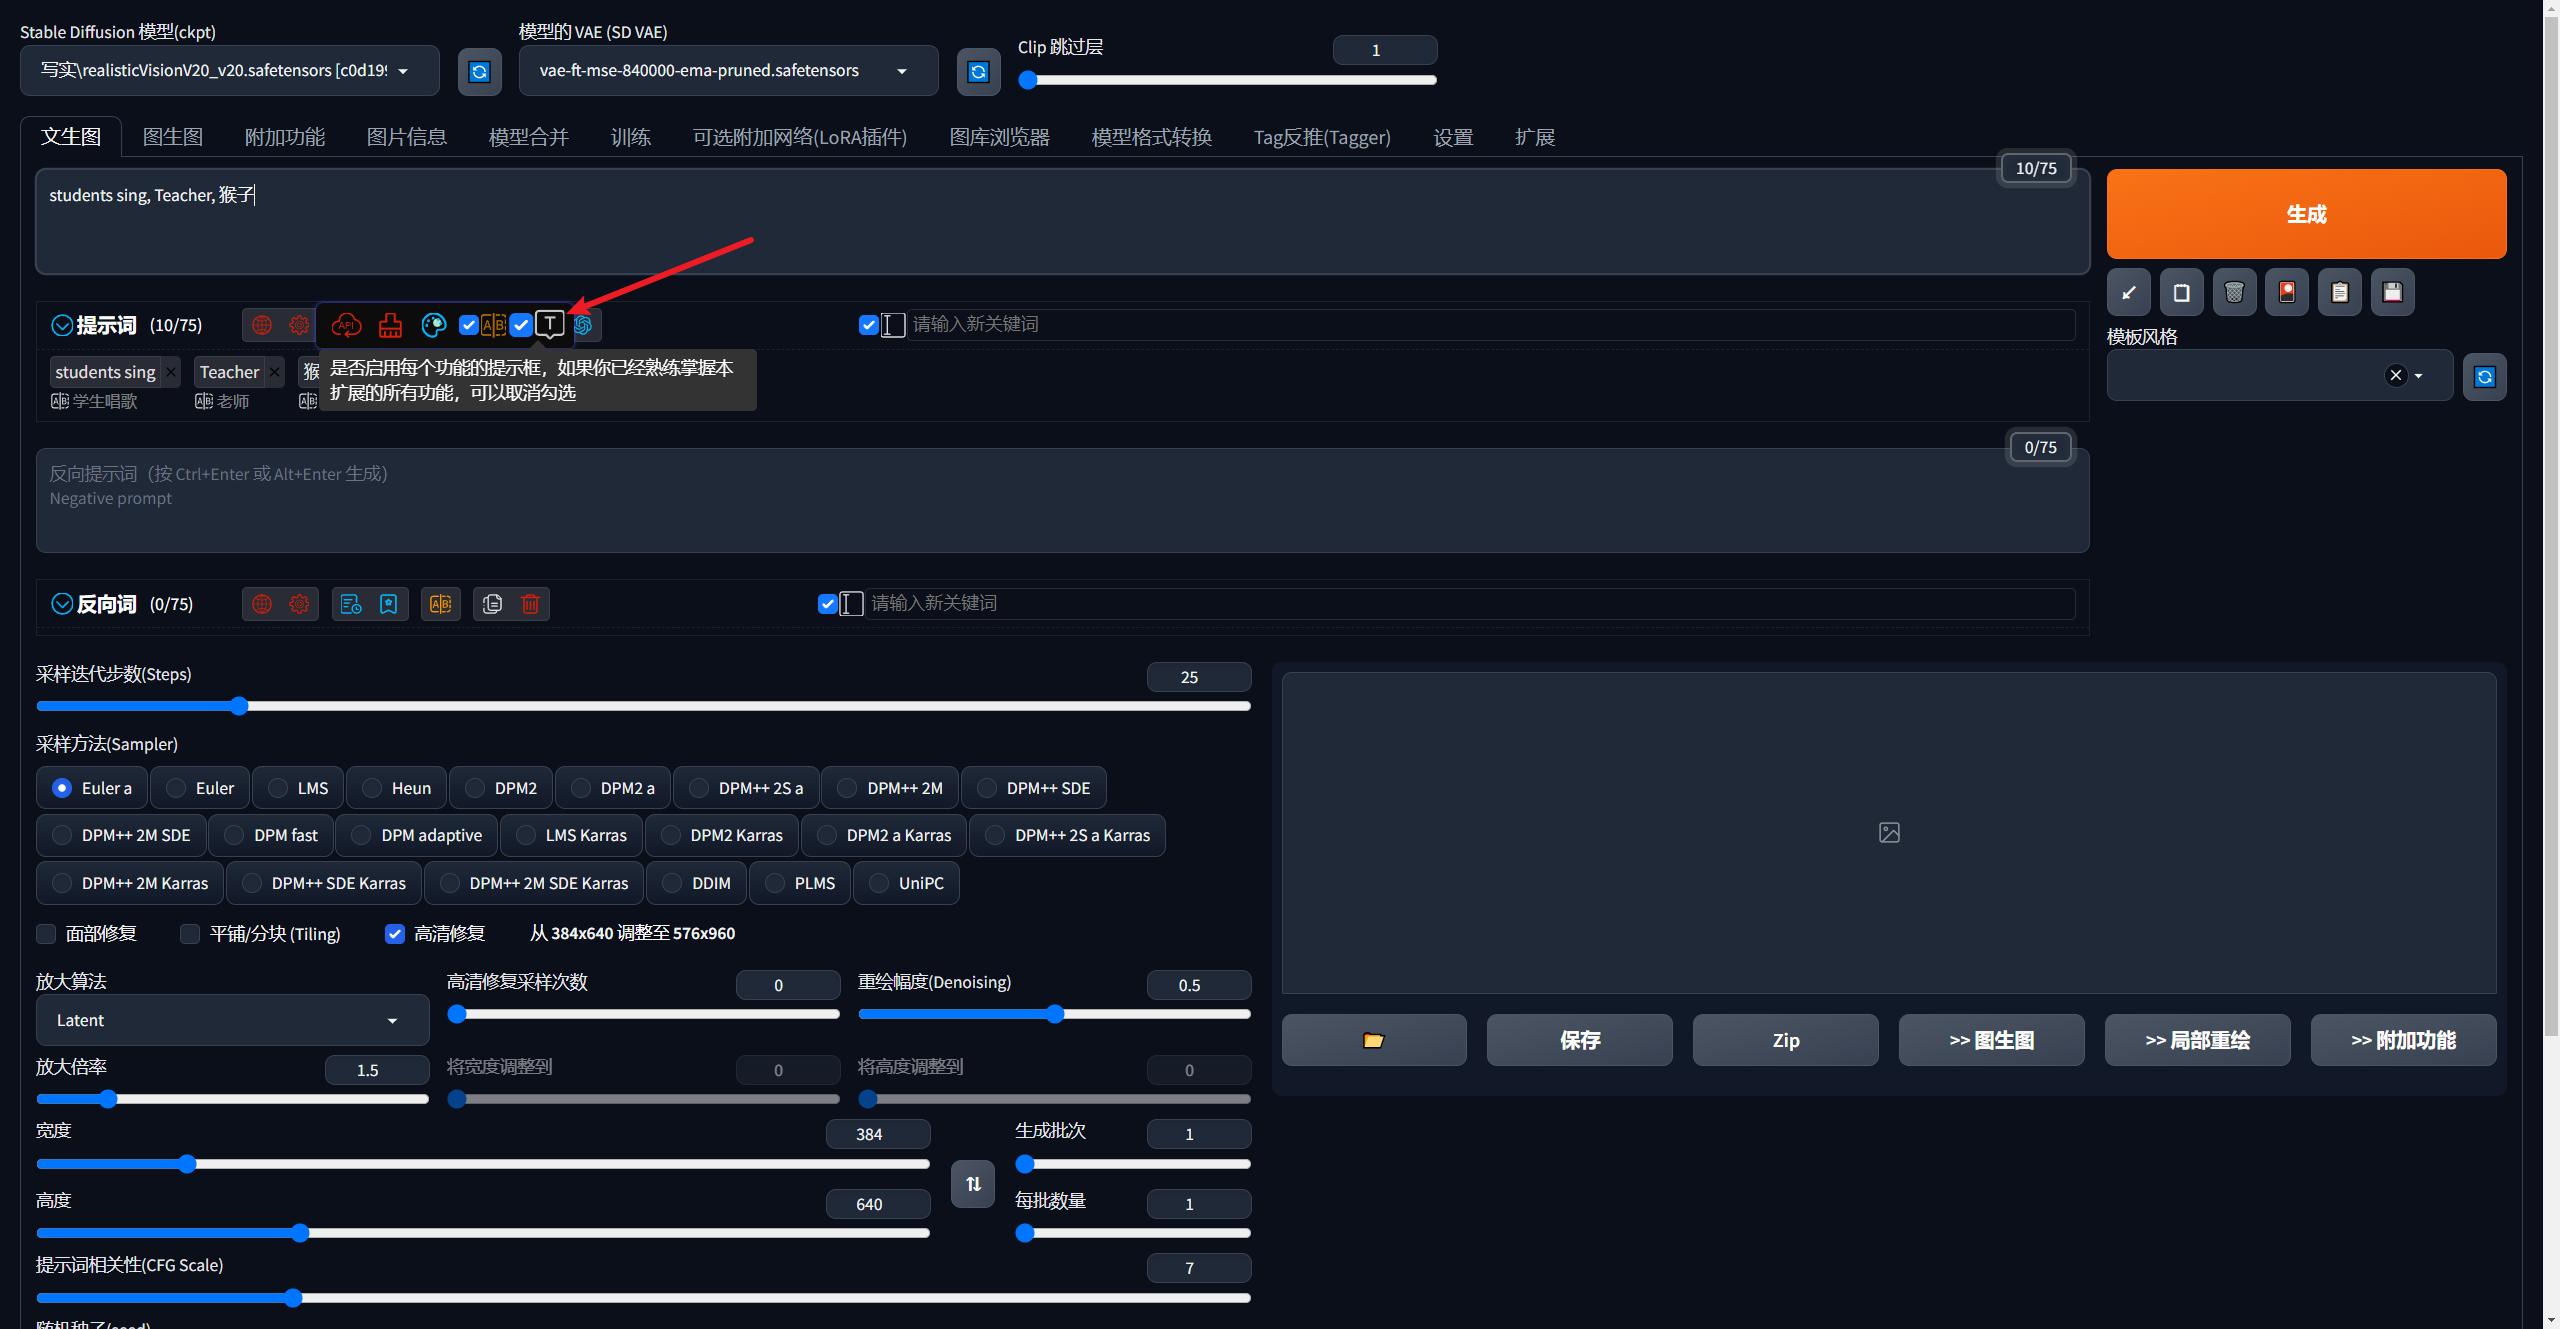
Task: Click the diagonal arrow read-parameters icon
Action: 2129,292
